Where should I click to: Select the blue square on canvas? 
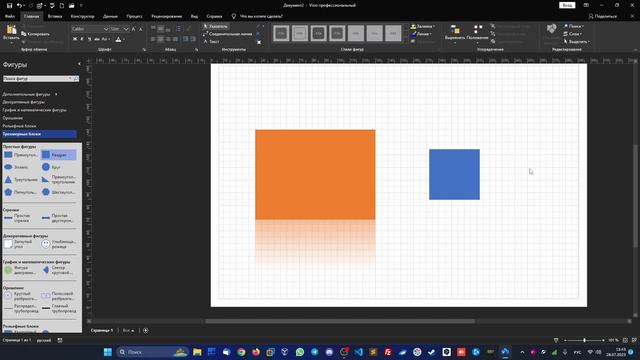(454, 174)
